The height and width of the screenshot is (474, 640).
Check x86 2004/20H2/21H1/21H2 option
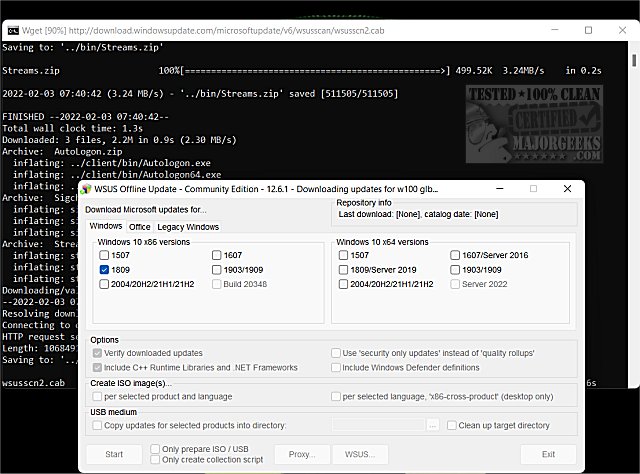[104, 284]
